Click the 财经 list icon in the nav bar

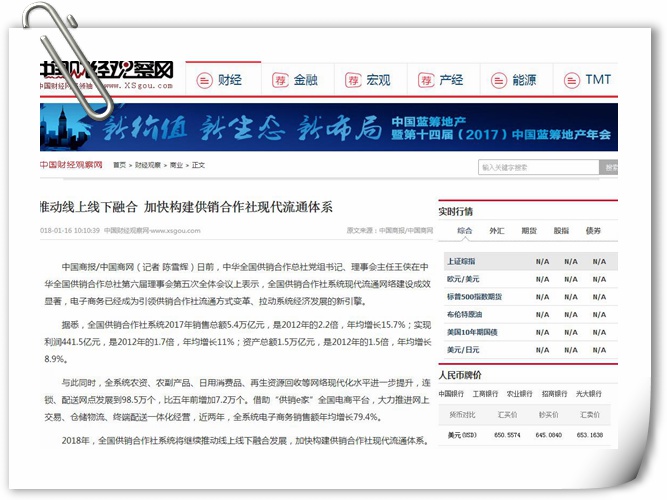204,80
